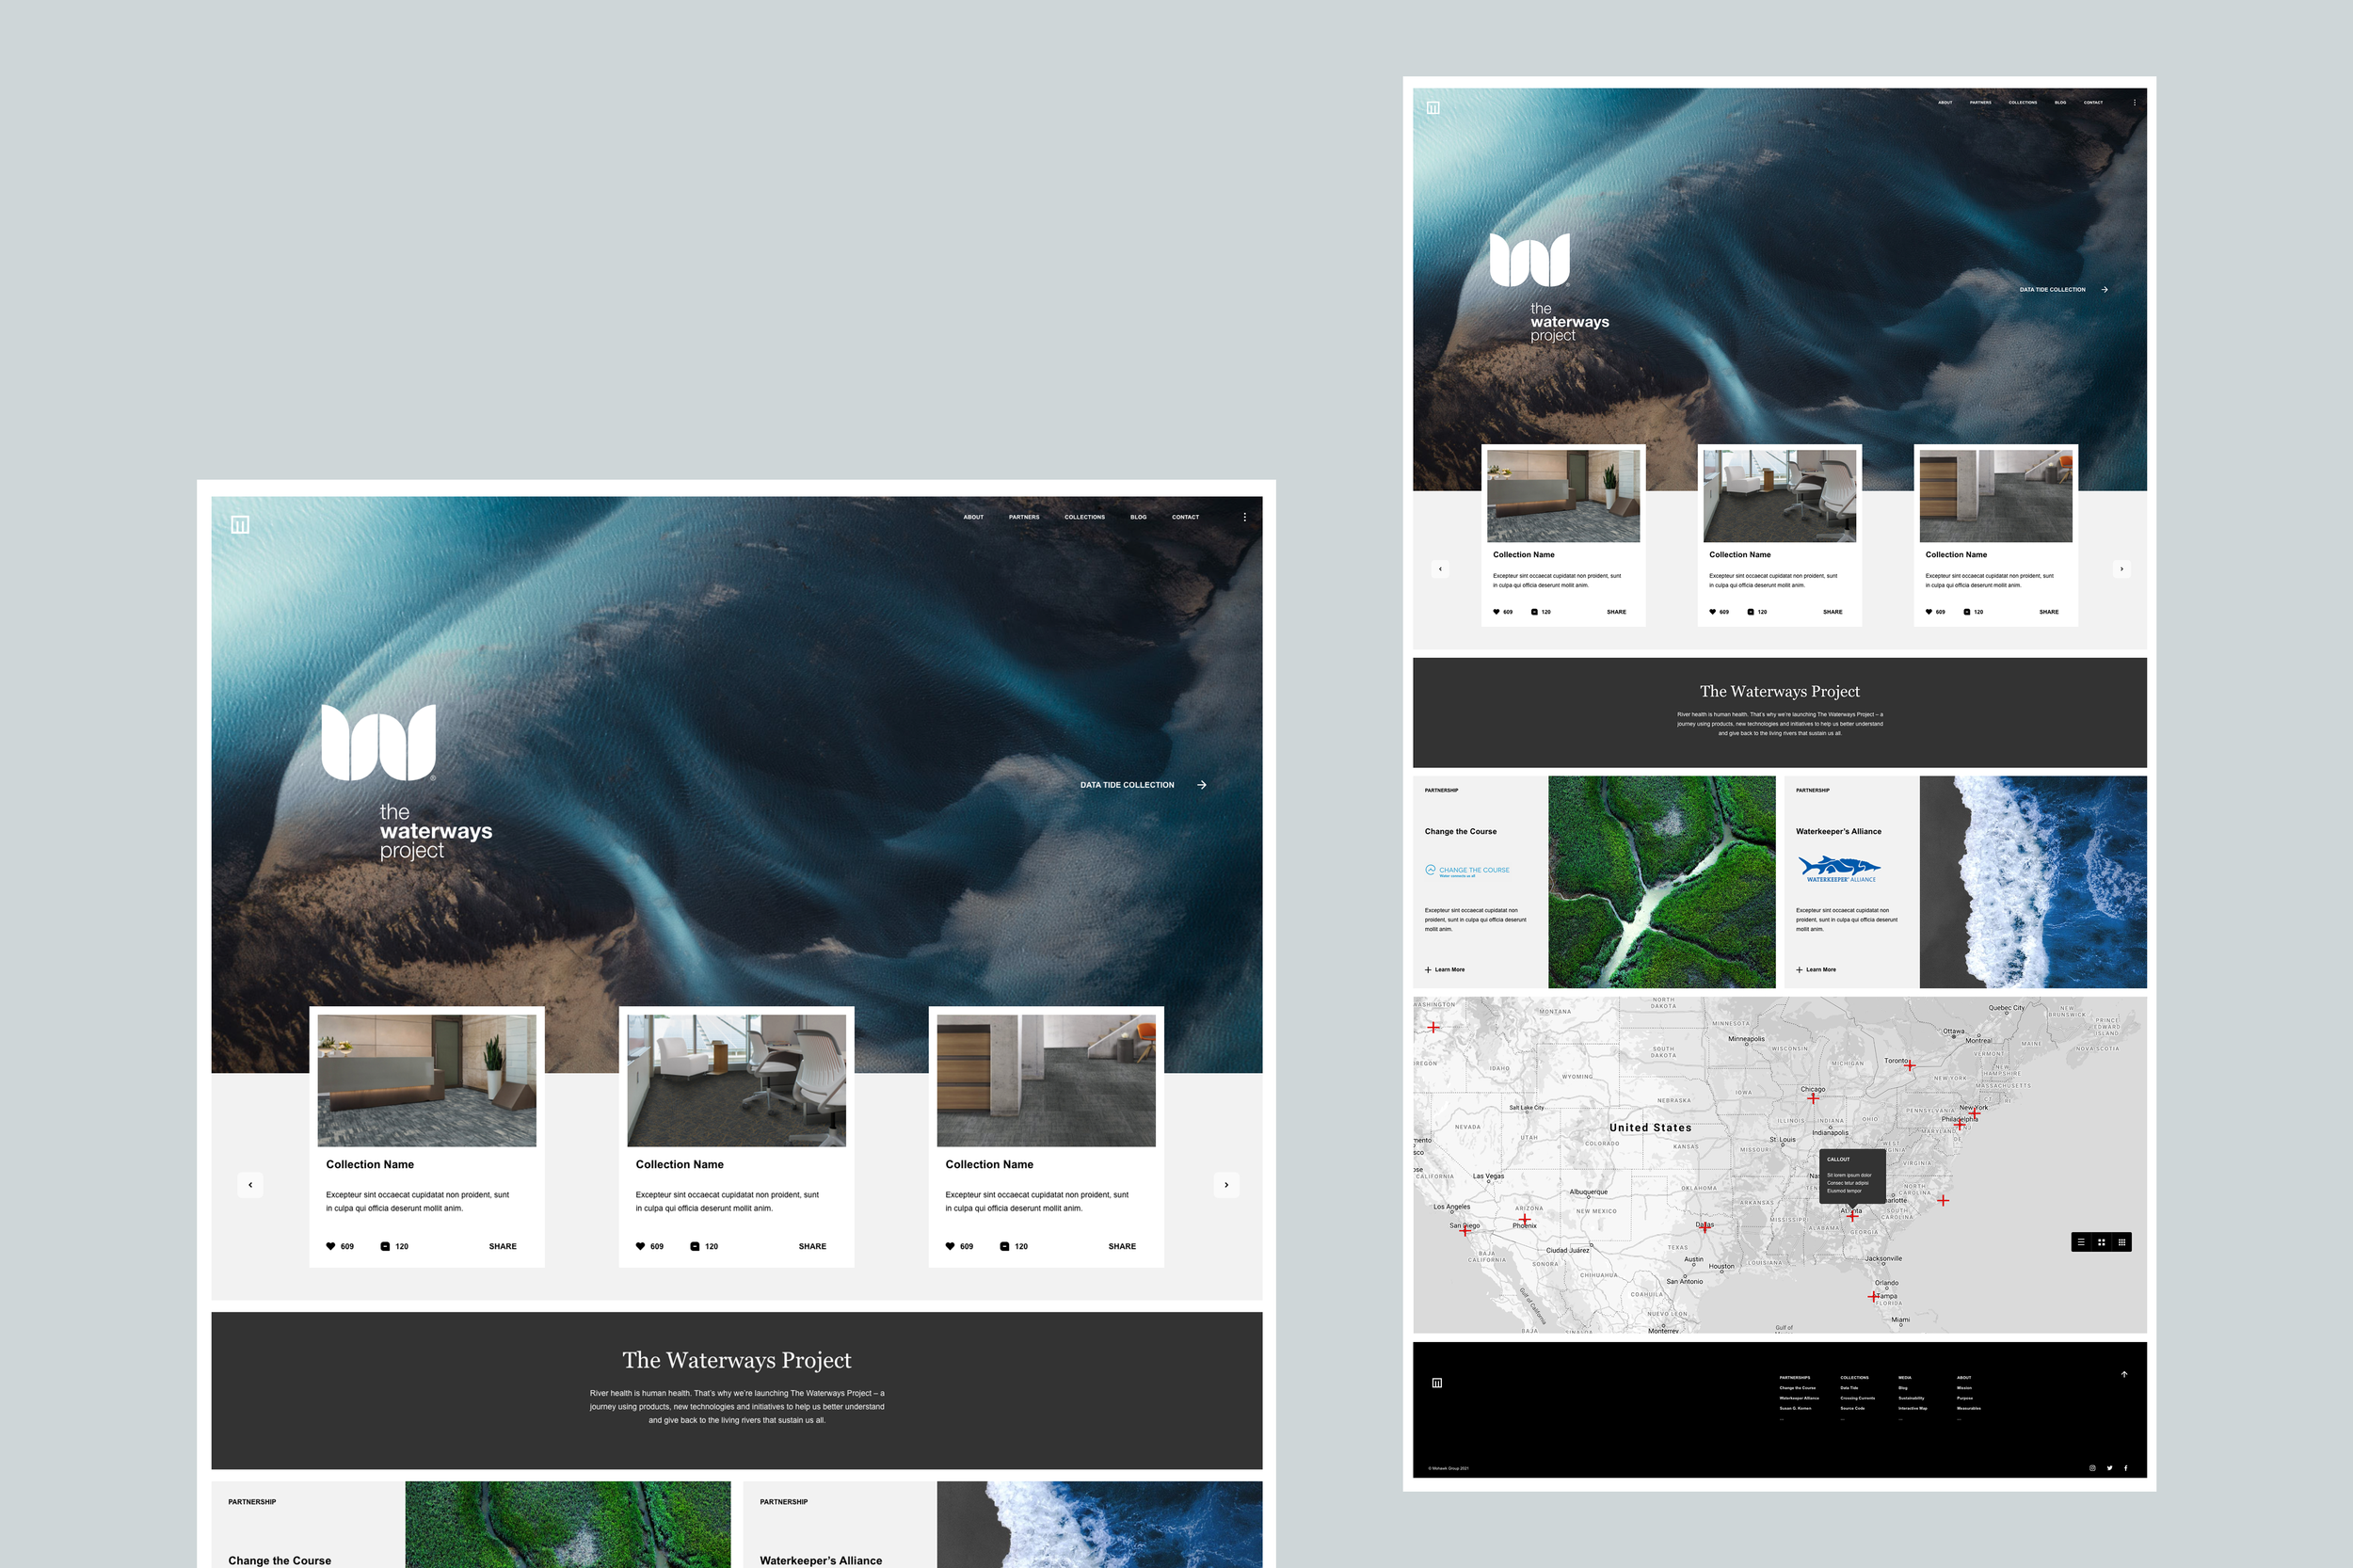Like the reception desk collection card in left mockup
This screenshot has height=1568, width=2353.
[x=331, y=1246]
